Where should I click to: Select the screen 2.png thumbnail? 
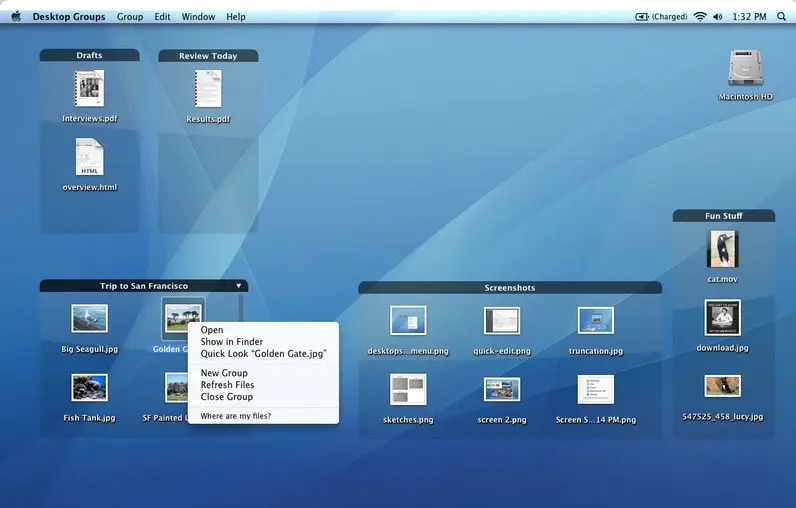pyautogui.click(x=502, y=389)
